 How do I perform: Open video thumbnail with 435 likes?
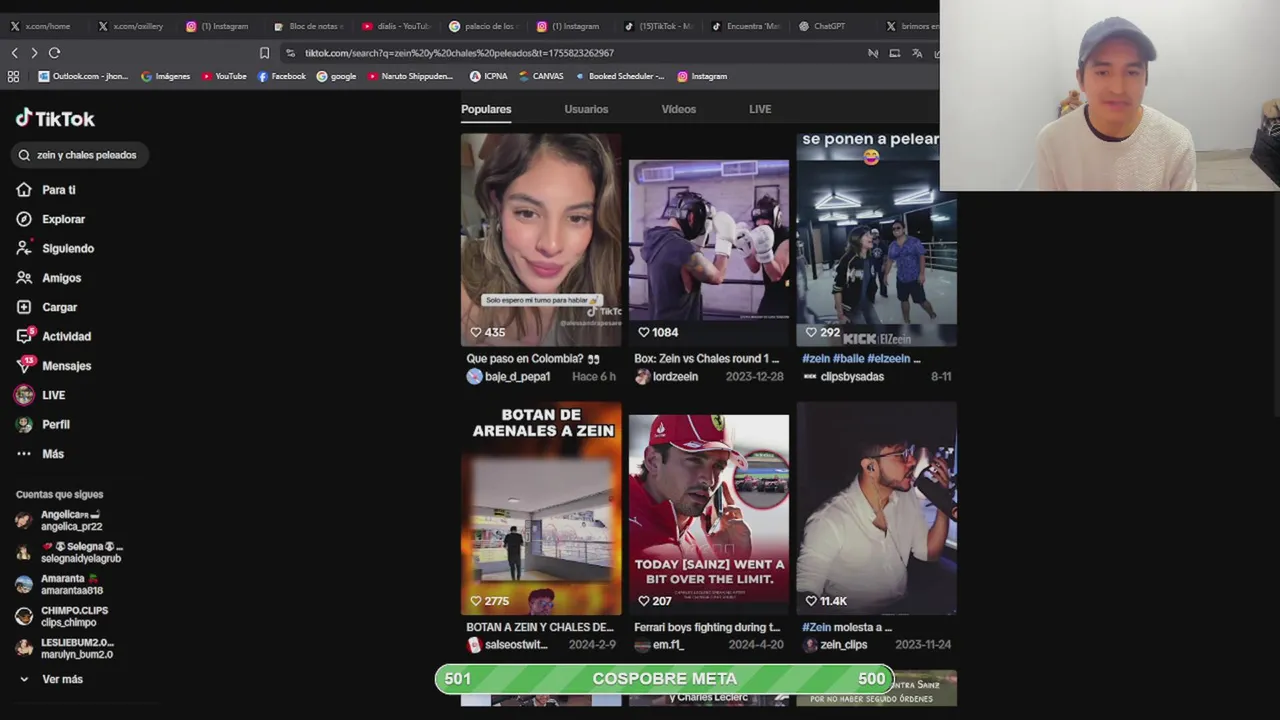[x=541, y=239]
